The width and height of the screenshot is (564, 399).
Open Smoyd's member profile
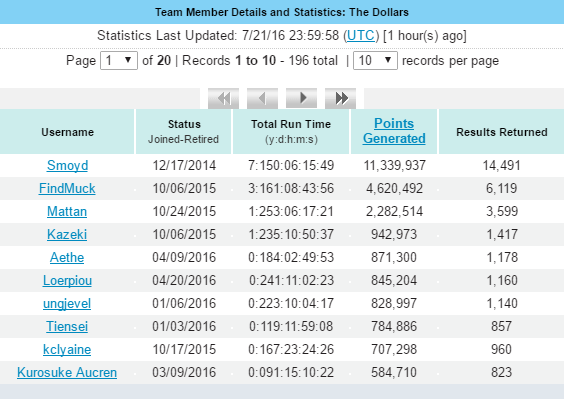pyautogui.click(x=67, y=166)
